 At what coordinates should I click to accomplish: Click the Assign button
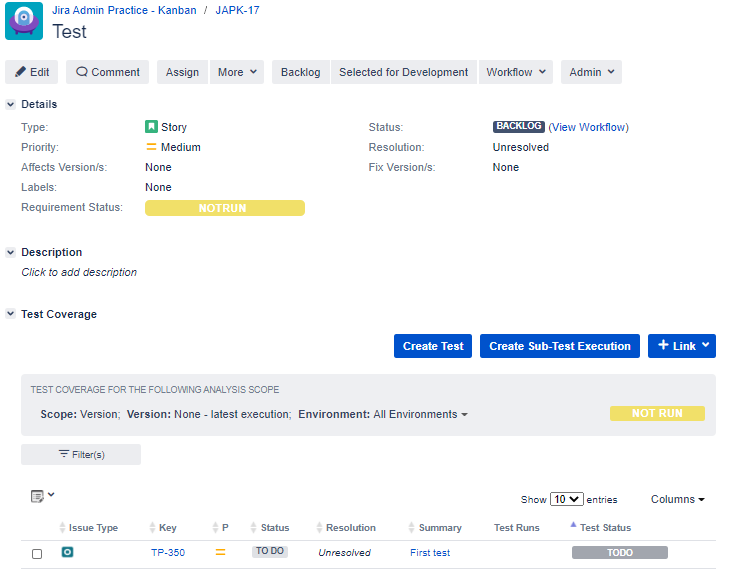[182, 72]
